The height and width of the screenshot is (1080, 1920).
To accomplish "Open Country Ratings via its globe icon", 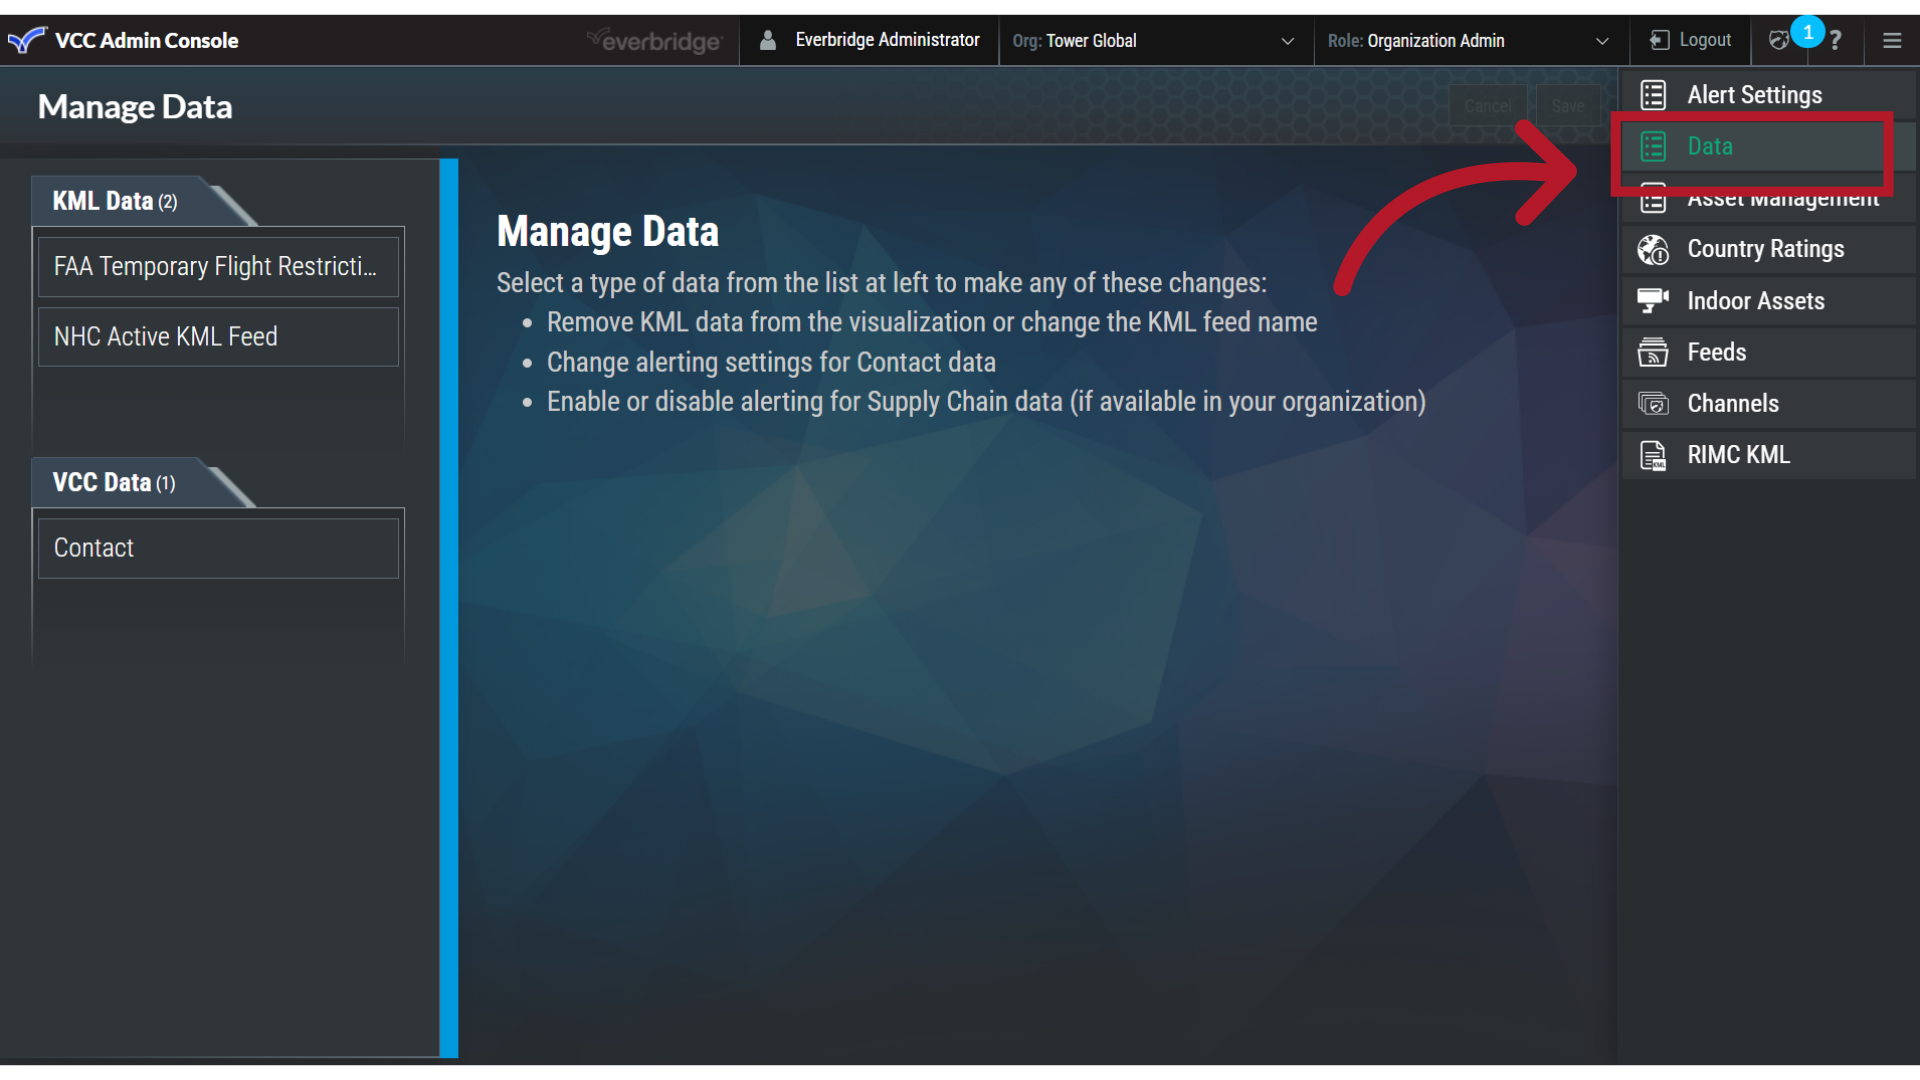I will coord(1653,249).
